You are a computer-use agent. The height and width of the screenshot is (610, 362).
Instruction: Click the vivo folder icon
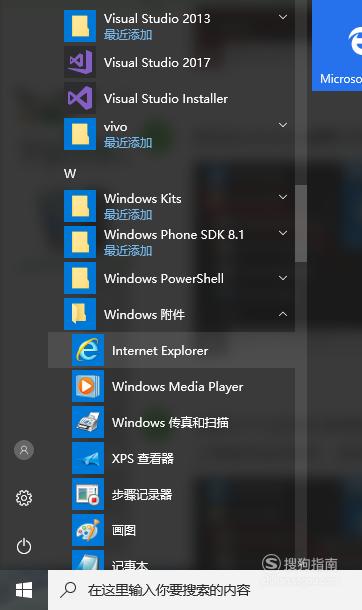click(80, 134)
